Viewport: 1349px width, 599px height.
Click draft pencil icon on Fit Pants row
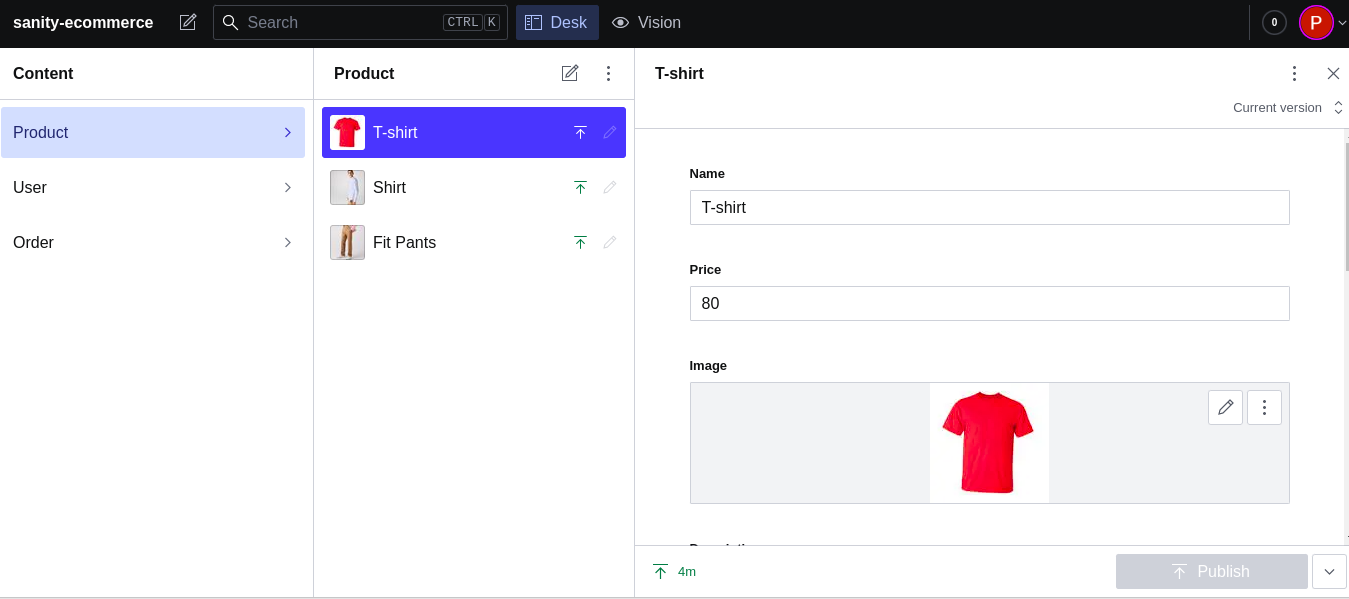coord(610,242)
